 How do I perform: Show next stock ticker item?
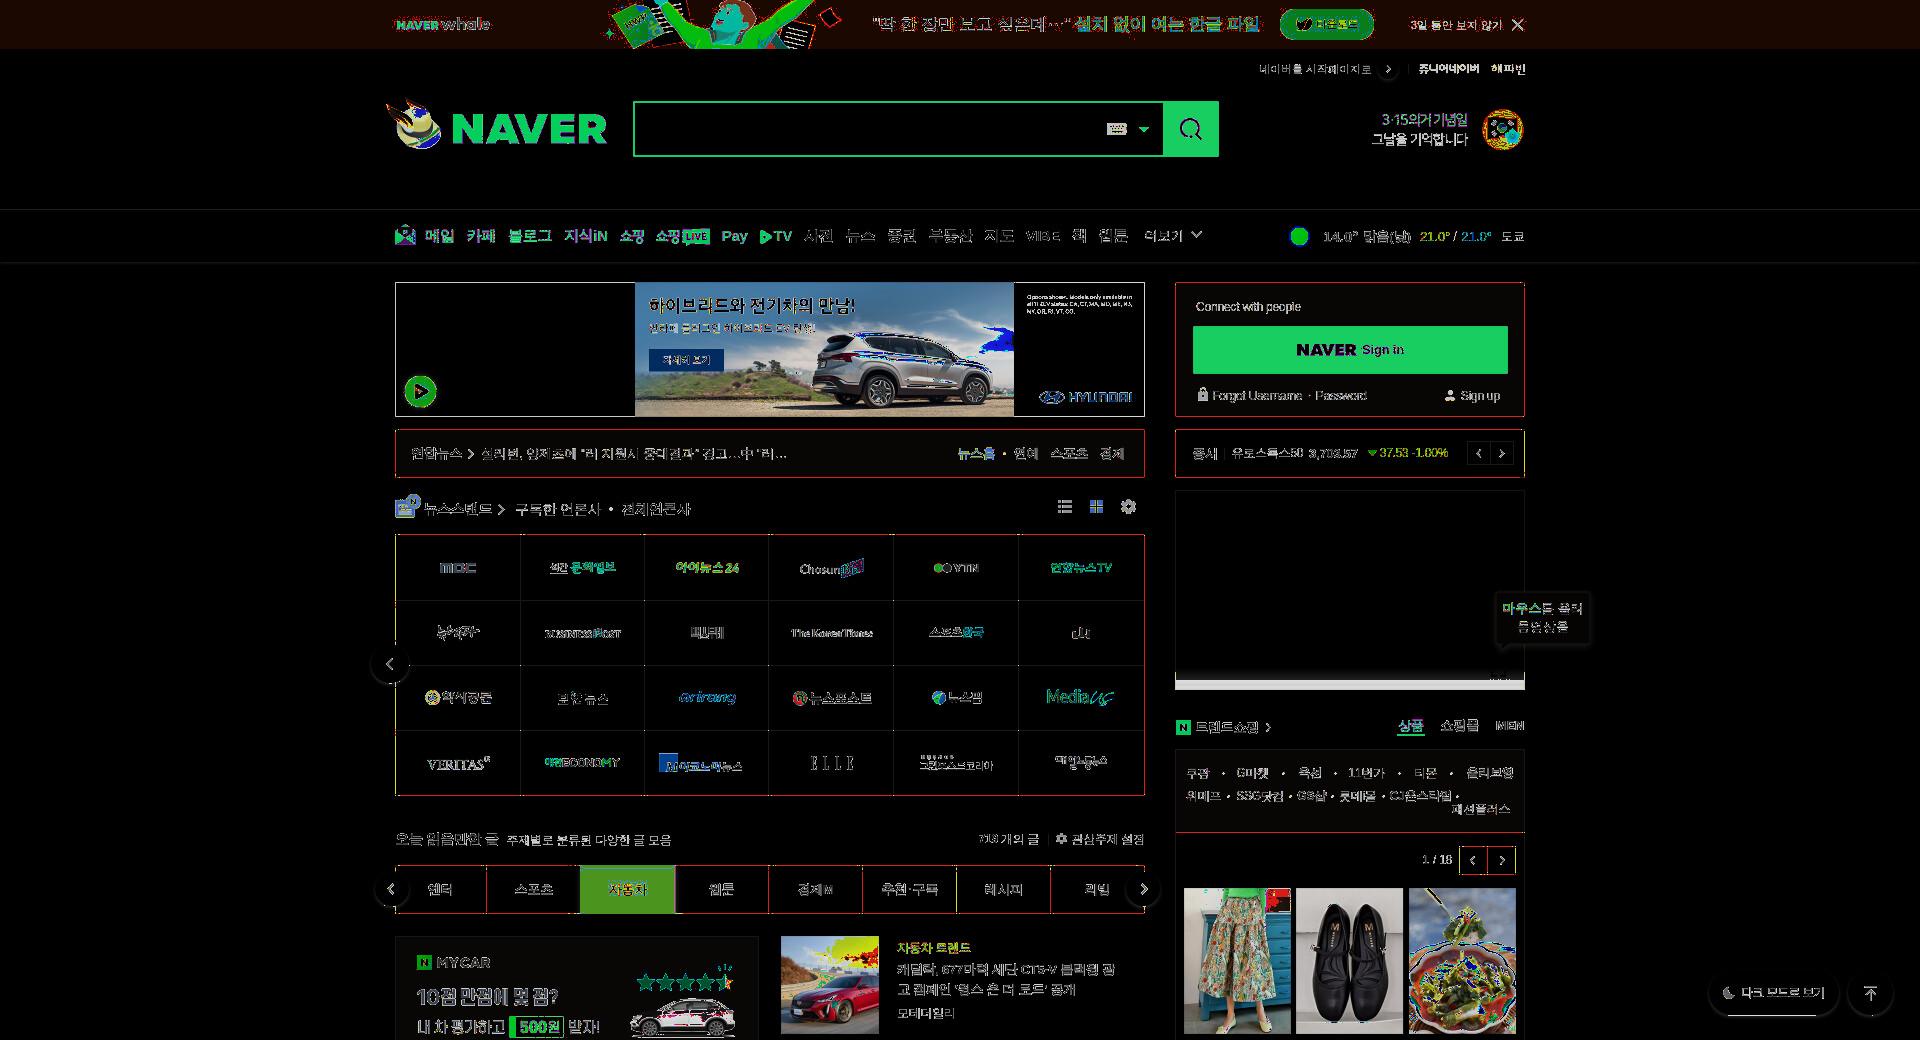[x=1502, y=453]
